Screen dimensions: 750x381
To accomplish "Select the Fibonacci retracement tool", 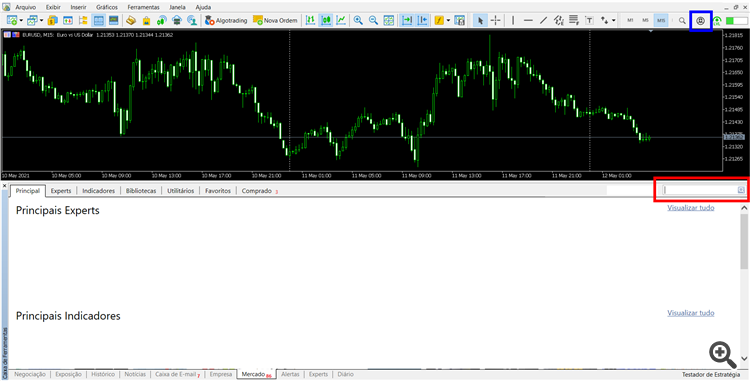I will (x=574, y=21).
